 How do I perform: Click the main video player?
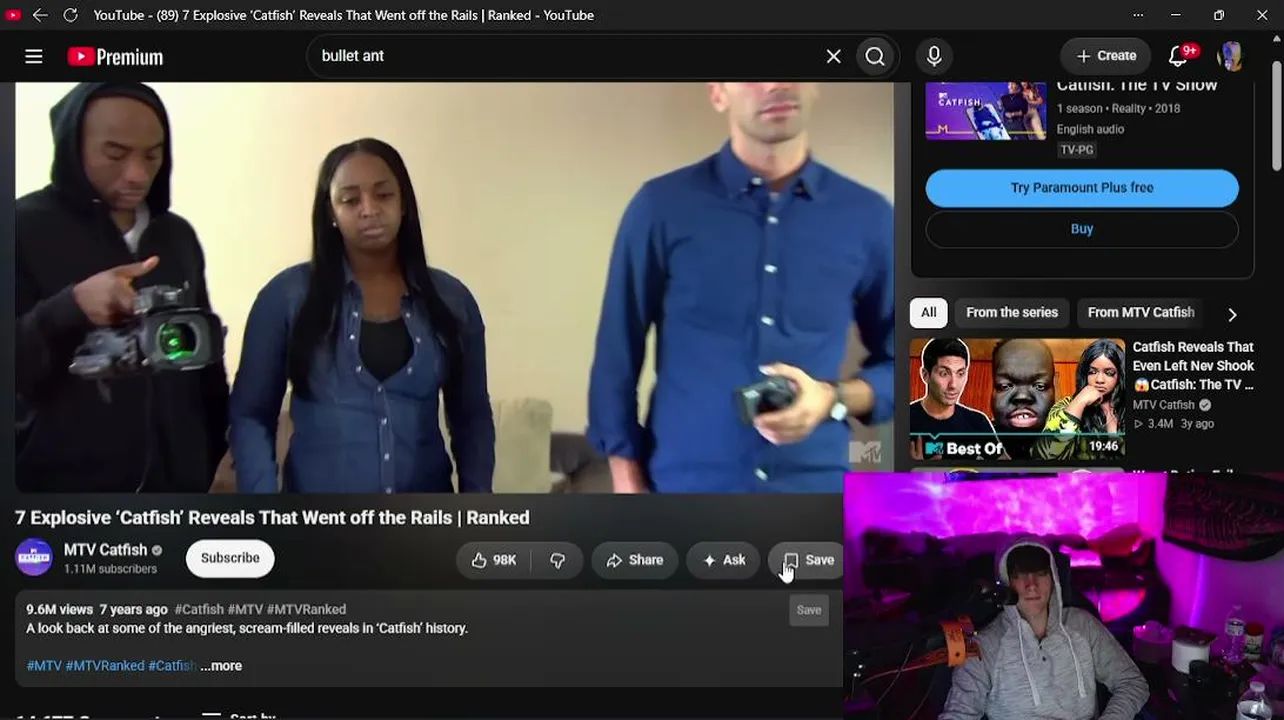(x=454, y=288)
